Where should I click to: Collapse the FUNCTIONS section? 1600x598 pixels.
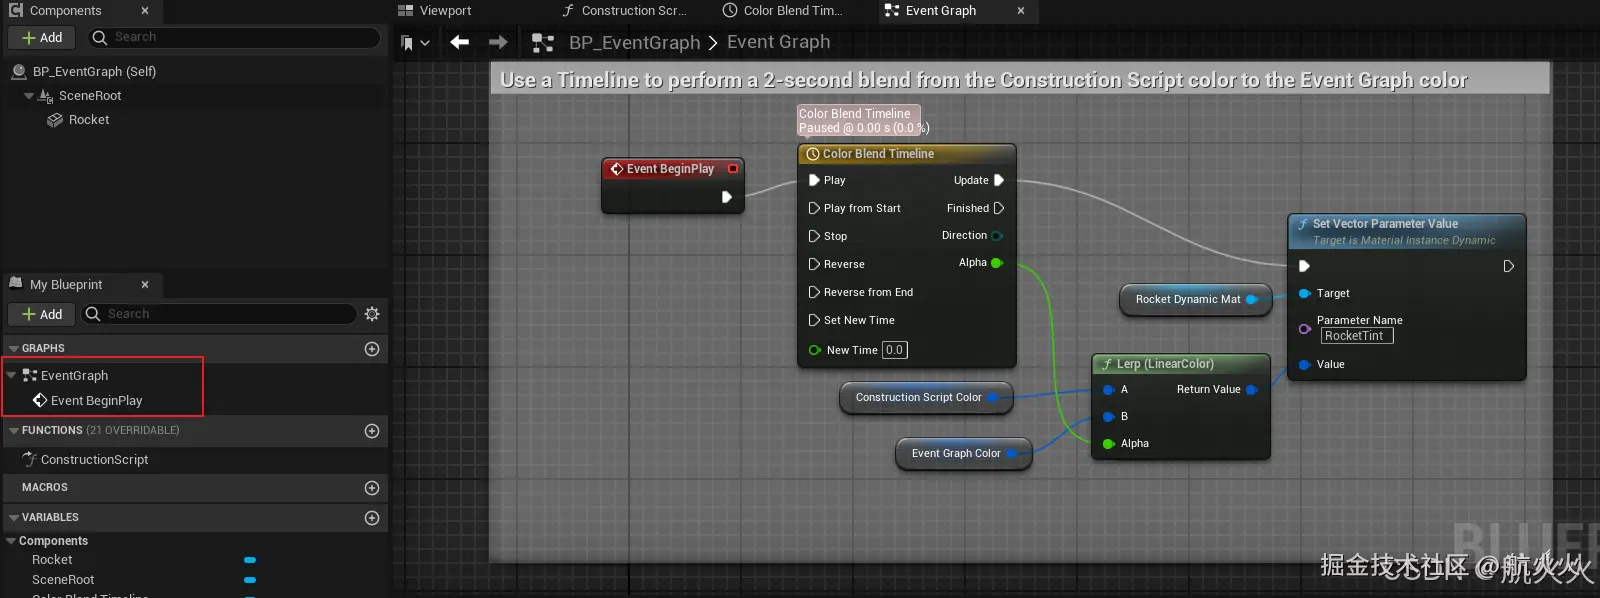pyautogui.click(x=14, y=431)
